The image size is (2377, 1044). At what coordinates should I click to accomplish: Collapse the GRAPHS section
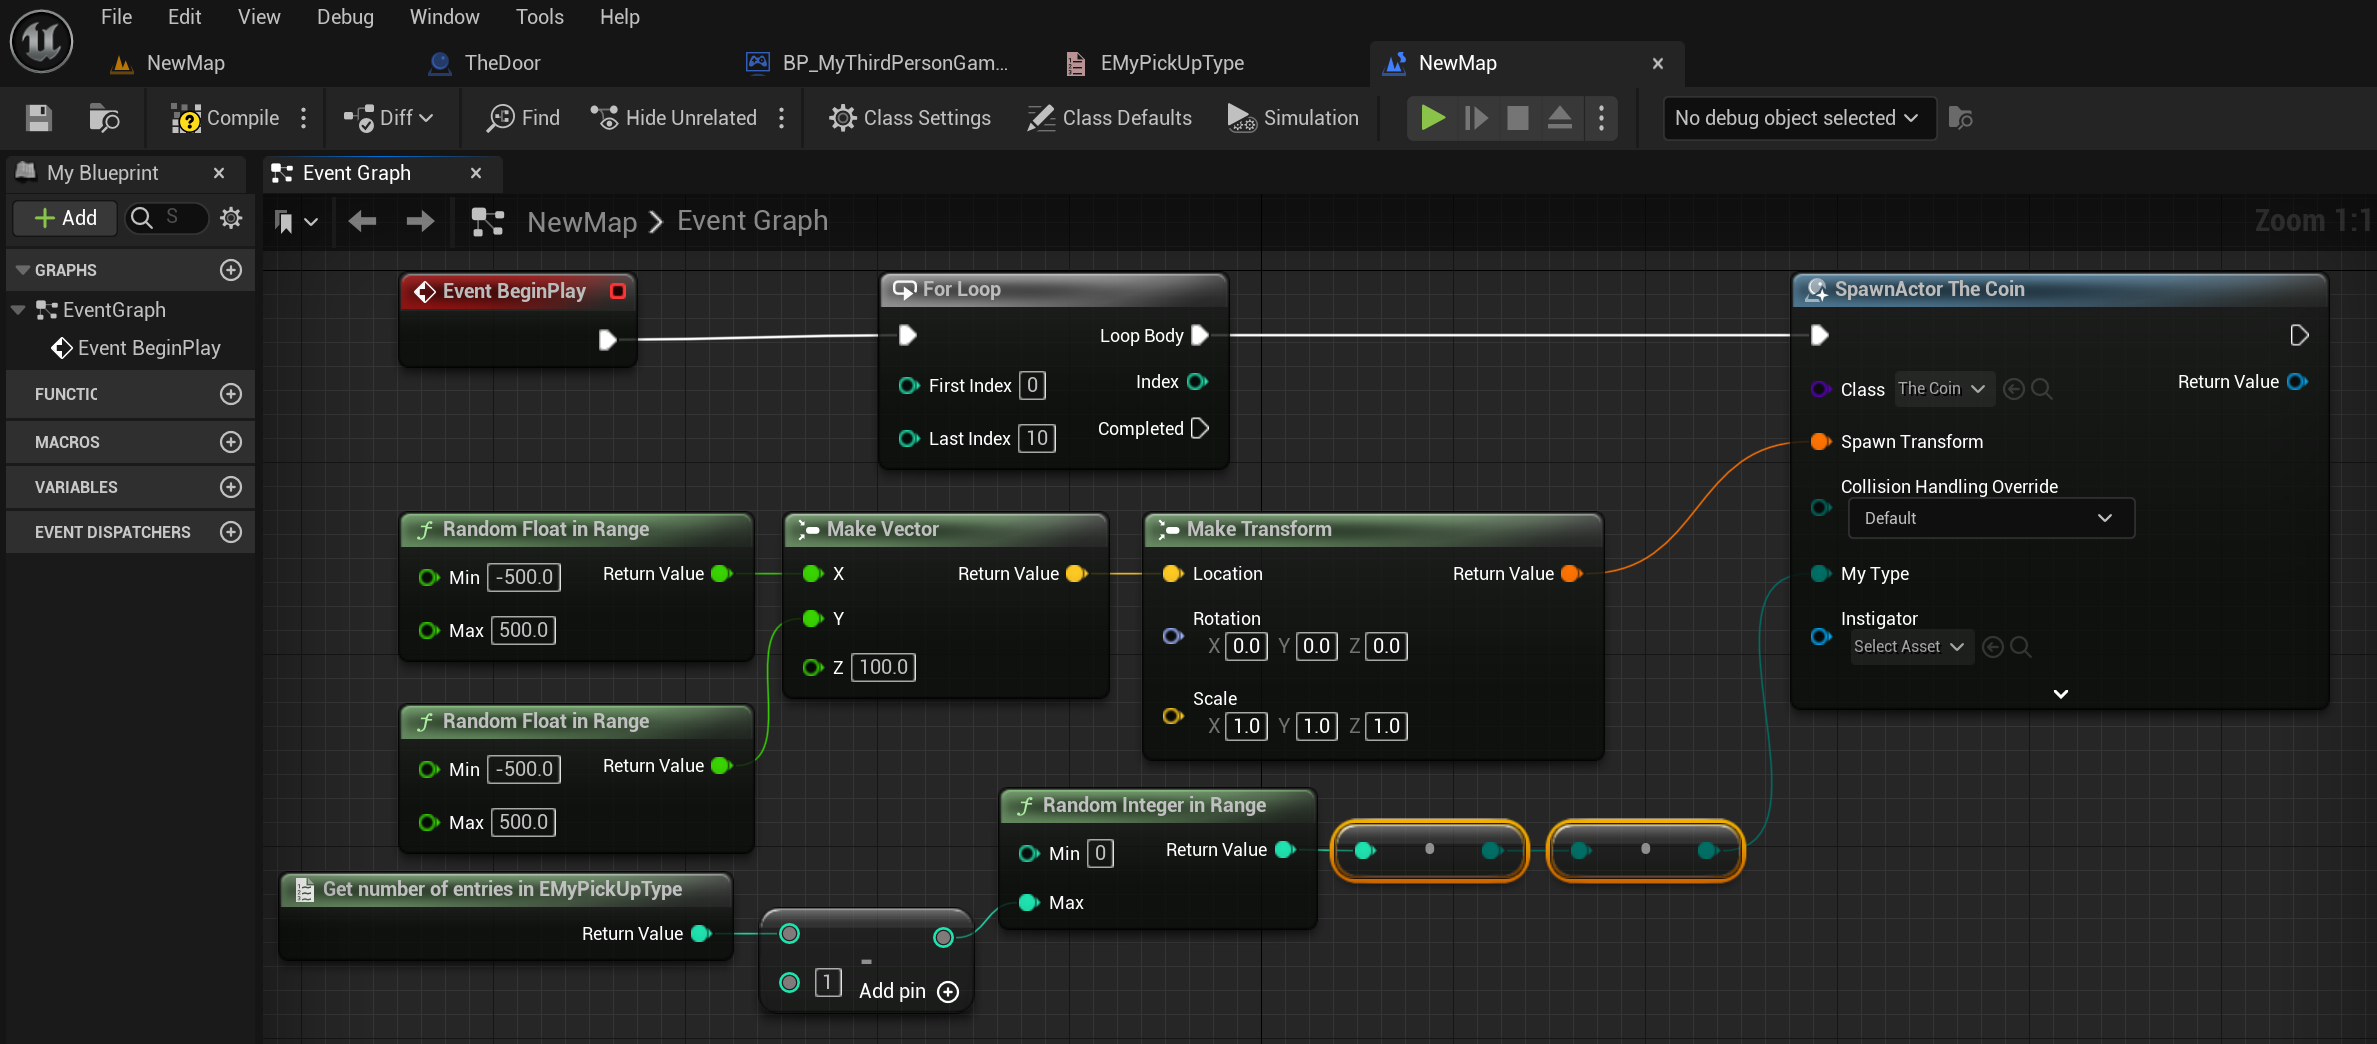22,270
